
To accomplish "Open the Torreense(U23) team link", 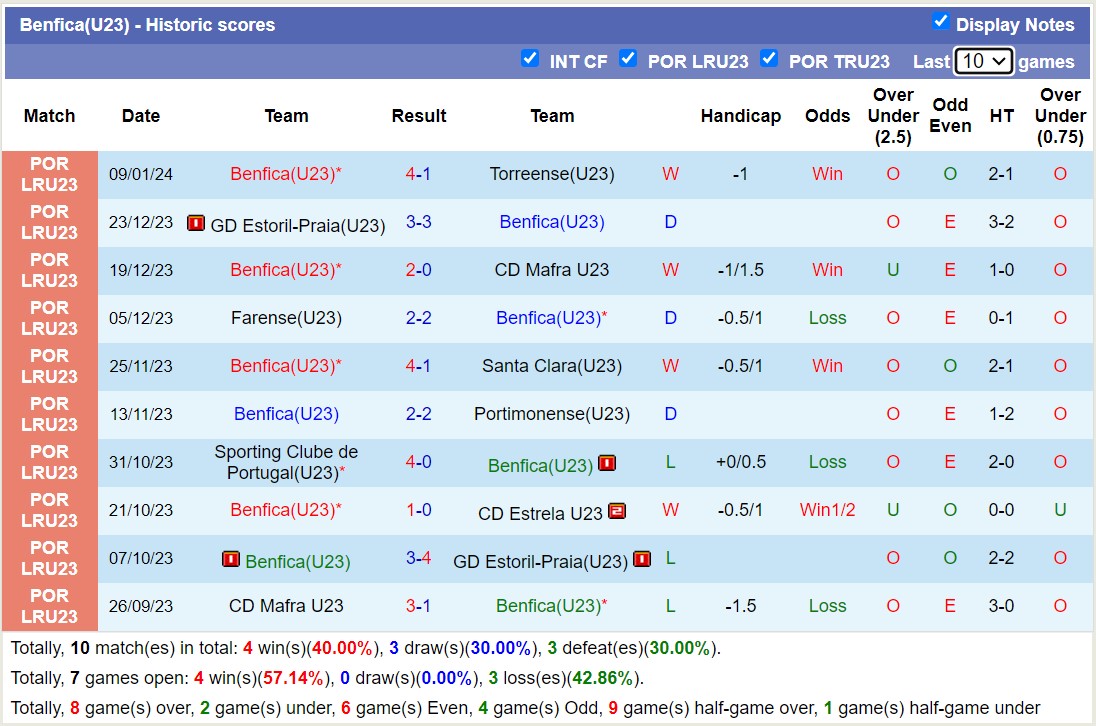I will pyautogui.click(x=552, y=174).
